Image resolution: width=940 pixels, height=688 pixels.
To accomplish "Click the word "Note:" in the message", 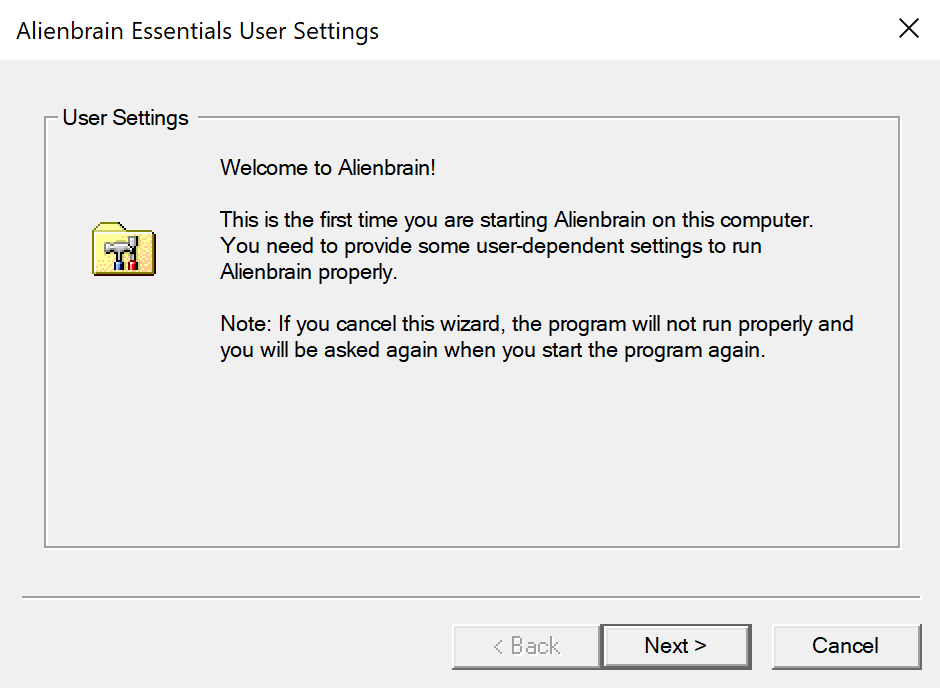I will tap(246, 324).
